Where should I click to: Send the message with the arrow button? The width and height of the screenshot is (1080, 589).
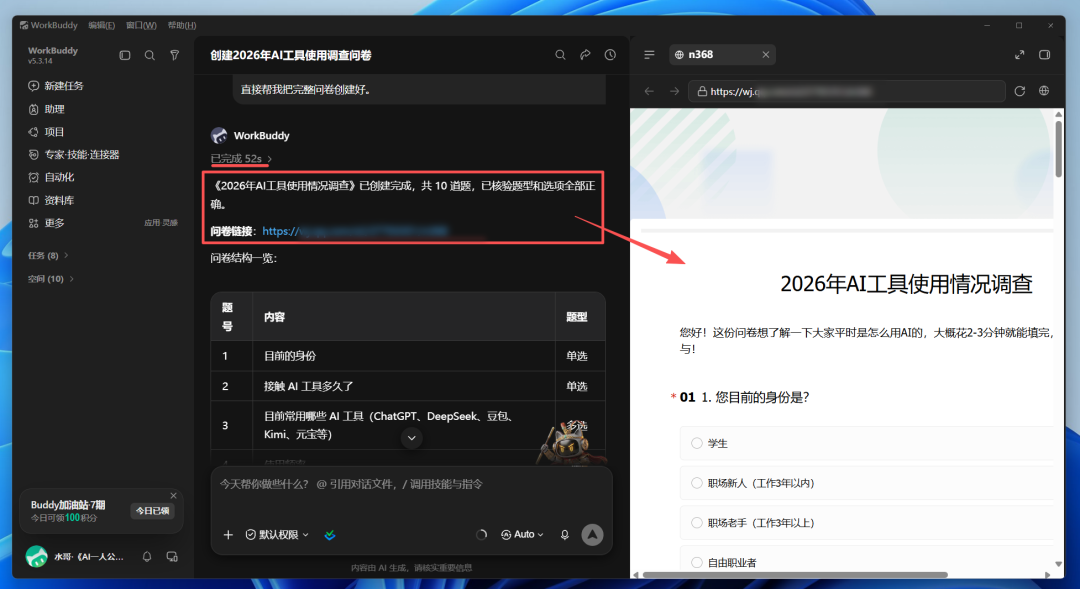point(592,535)
